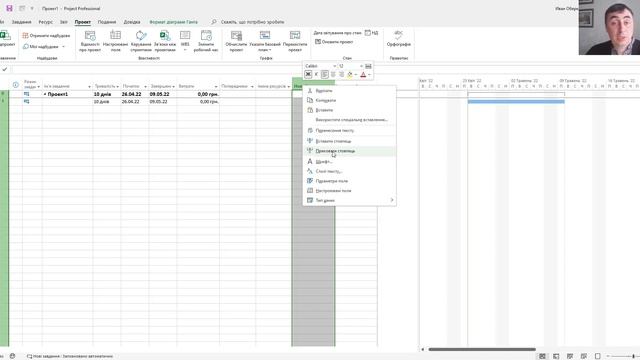Open the Report (Звіт) ribbon tab
640x360 pixels.
(64, 22)
